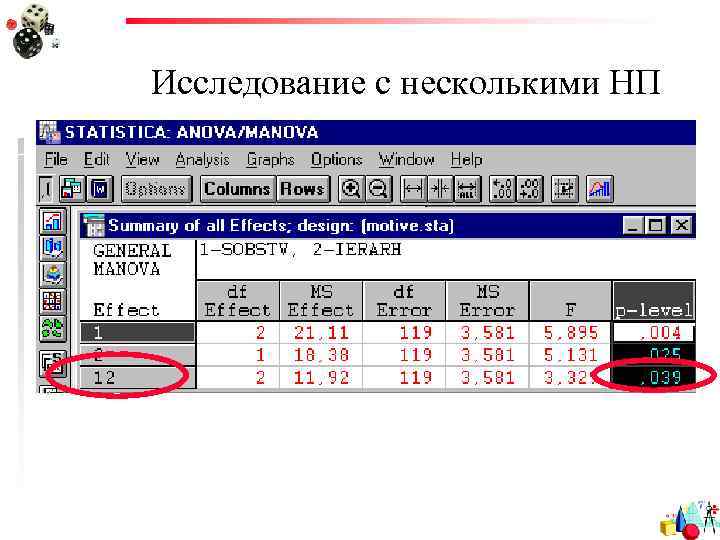This screenshot has height=540, width=720.
Task: Zoom out with the magnifier minus icon
Action: click(x=378, y=189)
